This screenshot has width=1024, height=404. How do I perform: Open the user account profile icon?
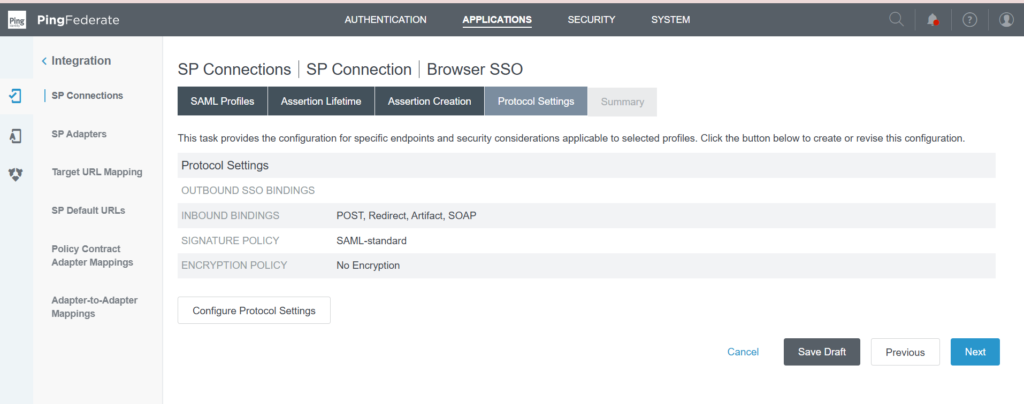click(1006, 20)
